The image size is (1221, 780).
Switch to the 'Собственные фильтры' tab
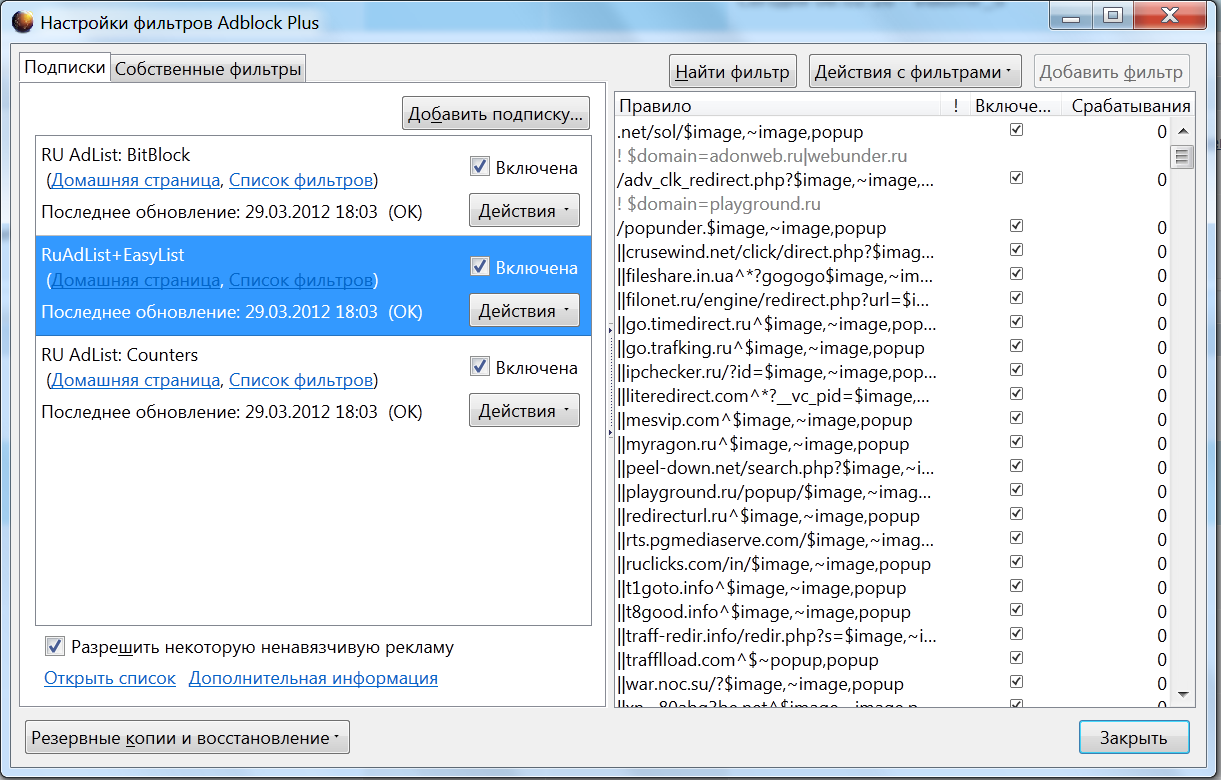click(208, 69)
